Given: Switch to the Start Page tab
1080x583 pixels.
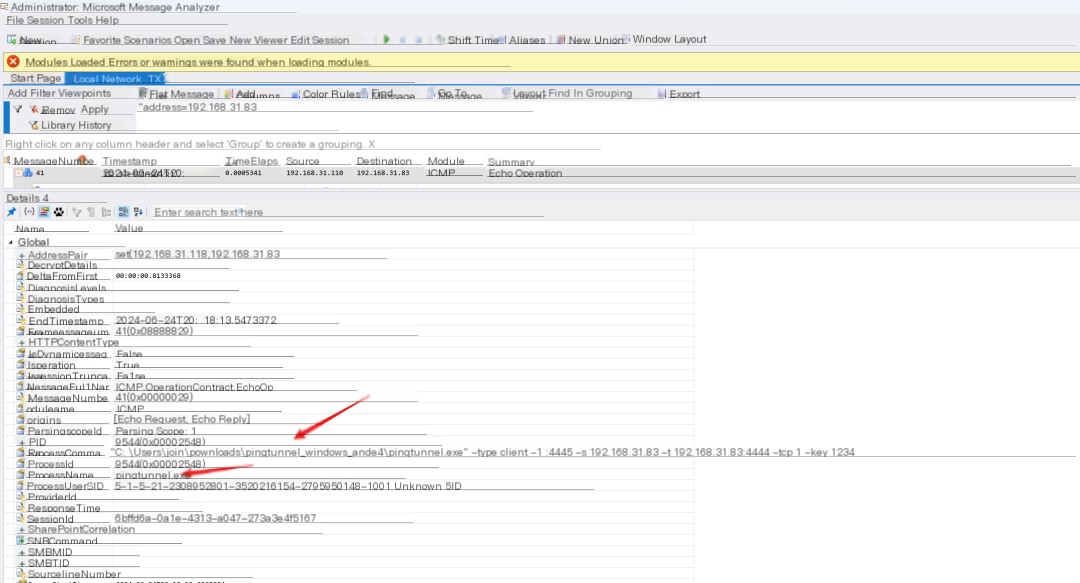Looking at the screenshot, I should (x=36, y=79).
